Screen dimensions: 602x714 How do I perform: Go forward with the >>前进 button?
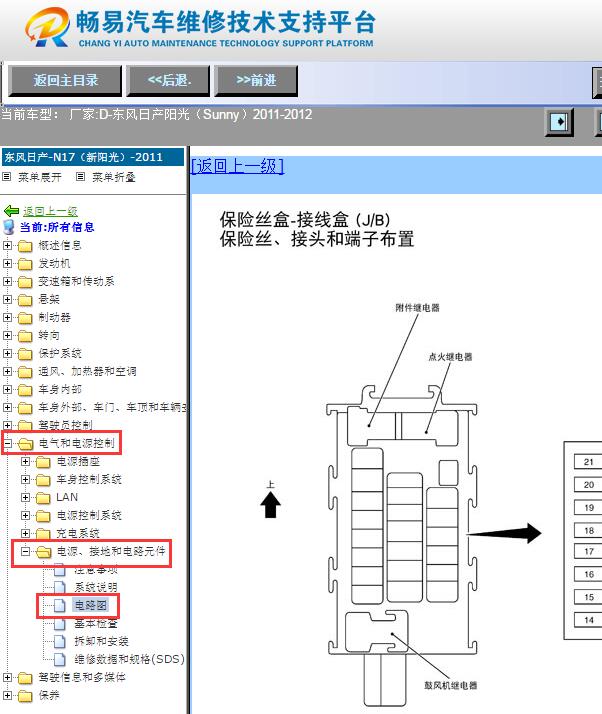[x=256, y=81]
